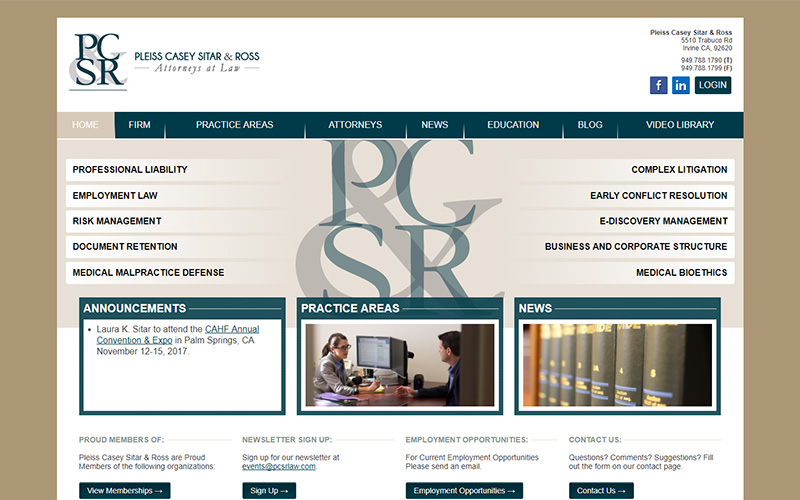This screenshot has width=800, height=500.
Task: Click the newsletter Sign Up button
Action: 269,491
